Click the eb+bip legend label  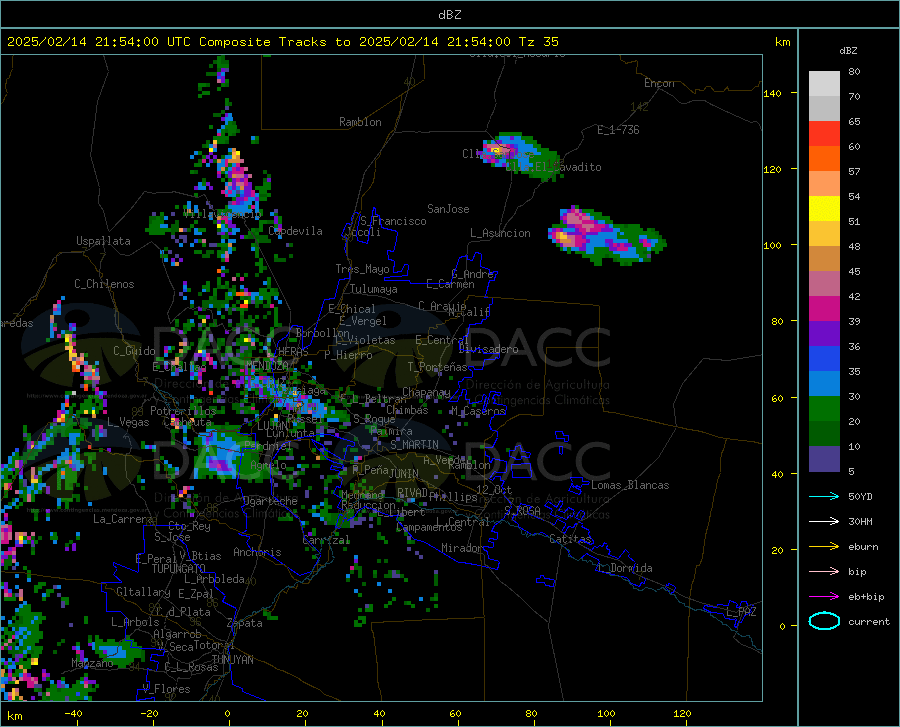click(866, 597)
